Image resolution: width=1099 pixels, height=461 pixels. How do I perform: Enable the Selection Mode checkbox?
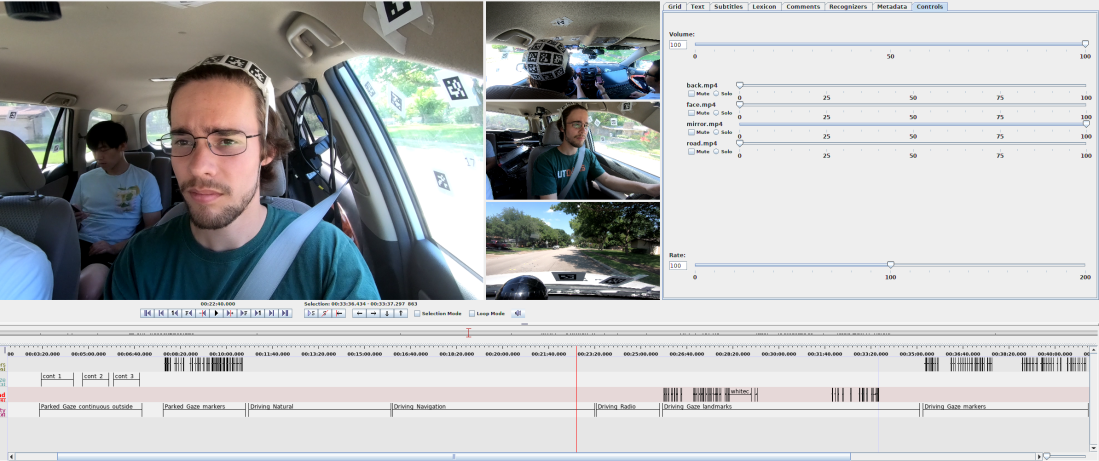(418, 313)
